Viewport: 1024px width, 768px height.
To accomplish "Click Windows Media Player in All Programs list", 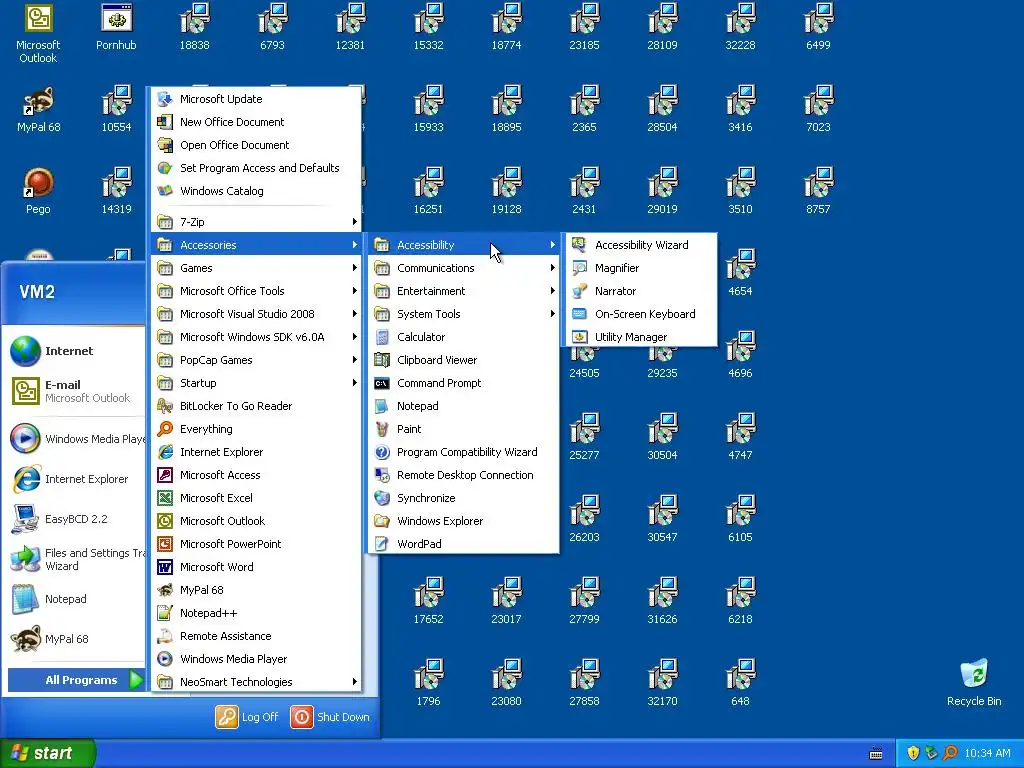I will (x=256, y=659).
